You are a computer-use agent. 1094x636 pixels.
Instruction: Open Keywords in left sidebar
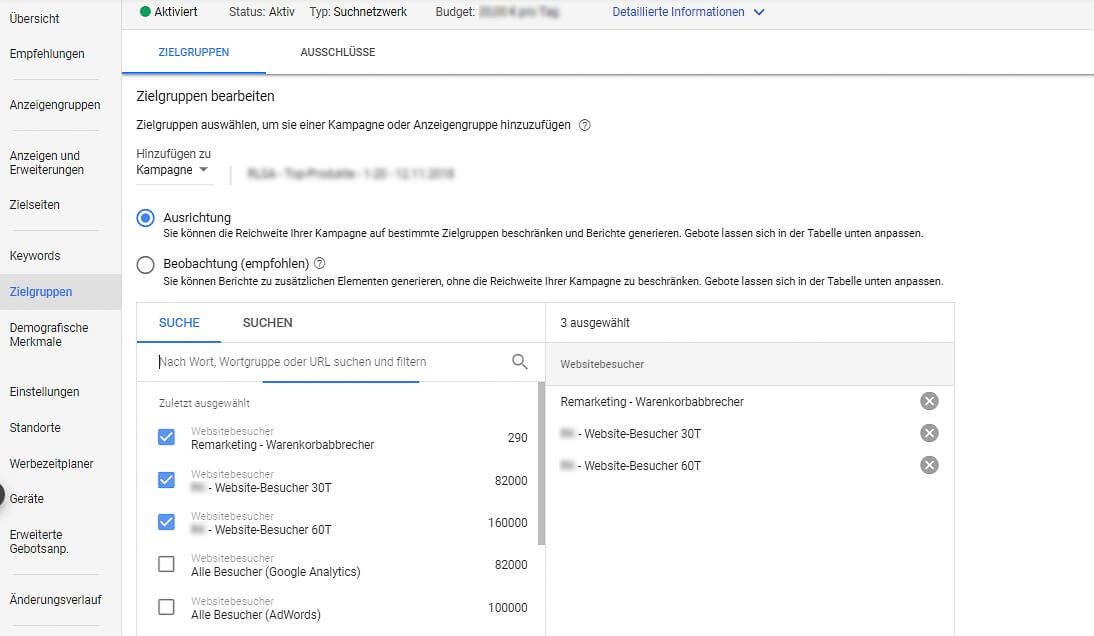pyautogui.click(x=35, y=256)
